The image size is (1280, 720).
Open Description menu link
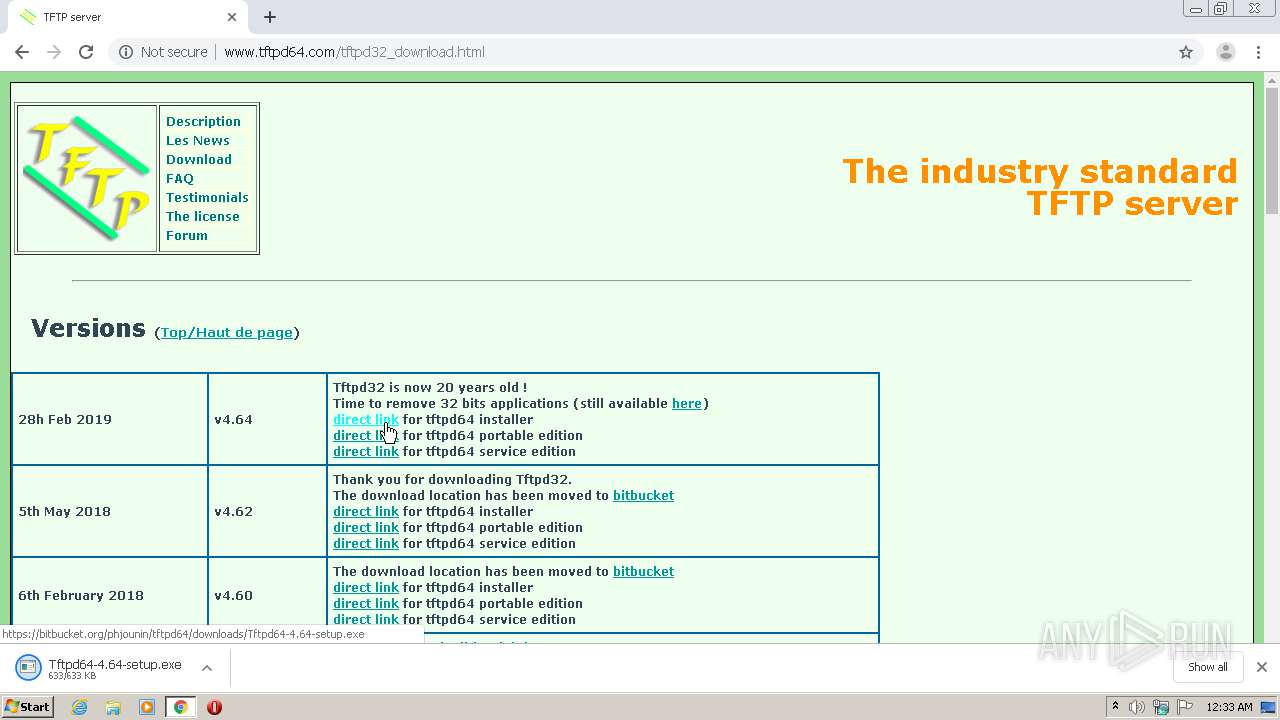click(x=203, y=121)
